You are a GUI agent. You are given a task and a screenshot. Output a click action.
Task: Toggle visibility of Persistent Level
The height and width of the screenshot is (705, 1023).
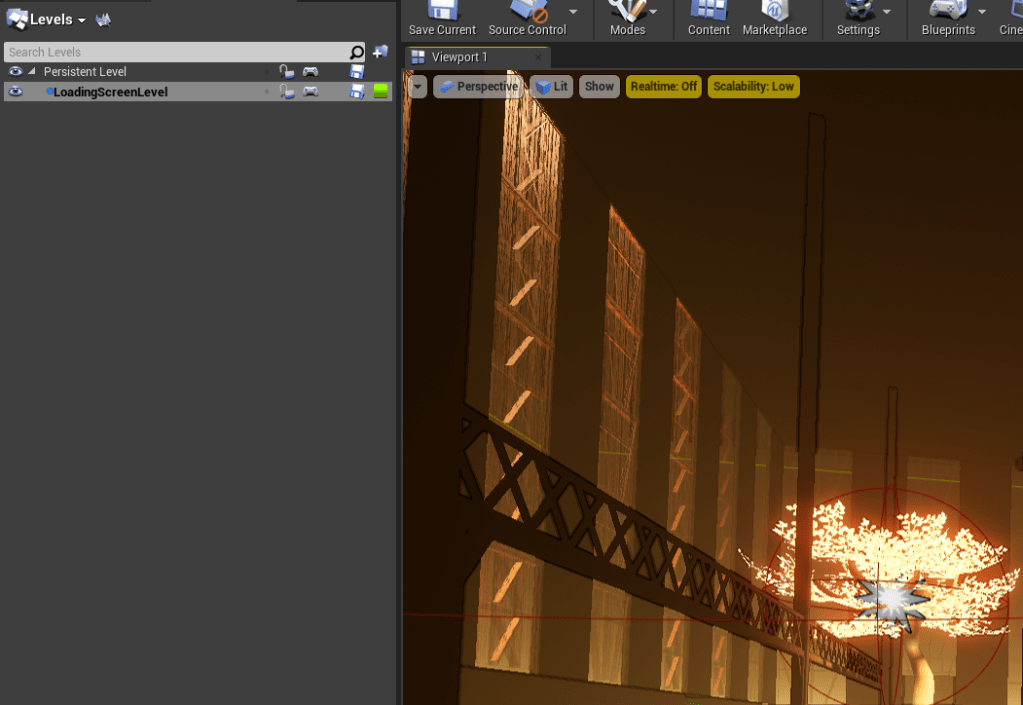point(15,72)
